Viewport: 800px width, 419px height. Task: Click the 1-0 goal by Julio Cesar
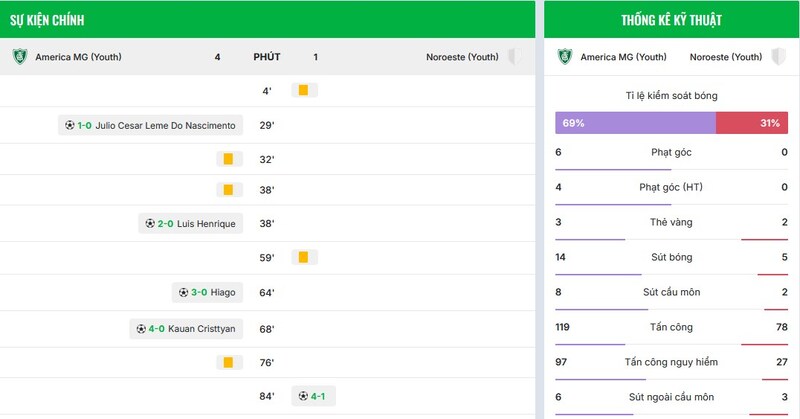tap(150, 125)
